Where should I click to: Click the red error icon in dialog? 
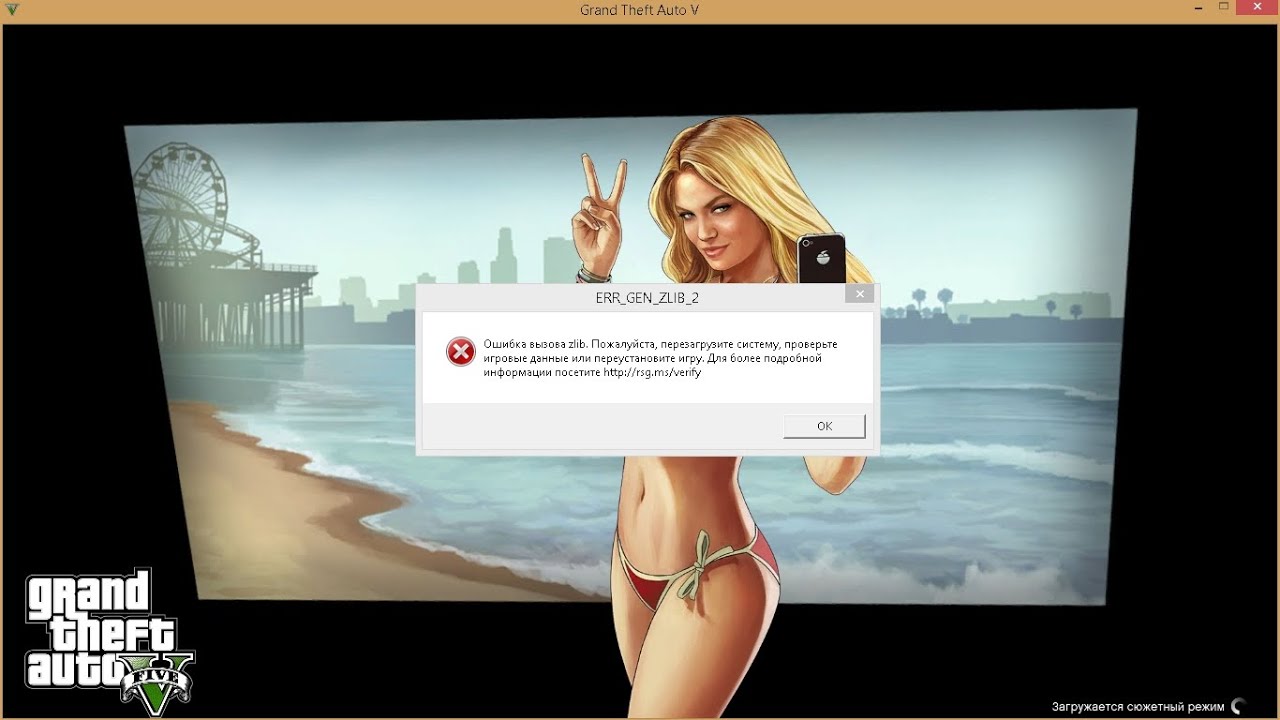(461, 351)
